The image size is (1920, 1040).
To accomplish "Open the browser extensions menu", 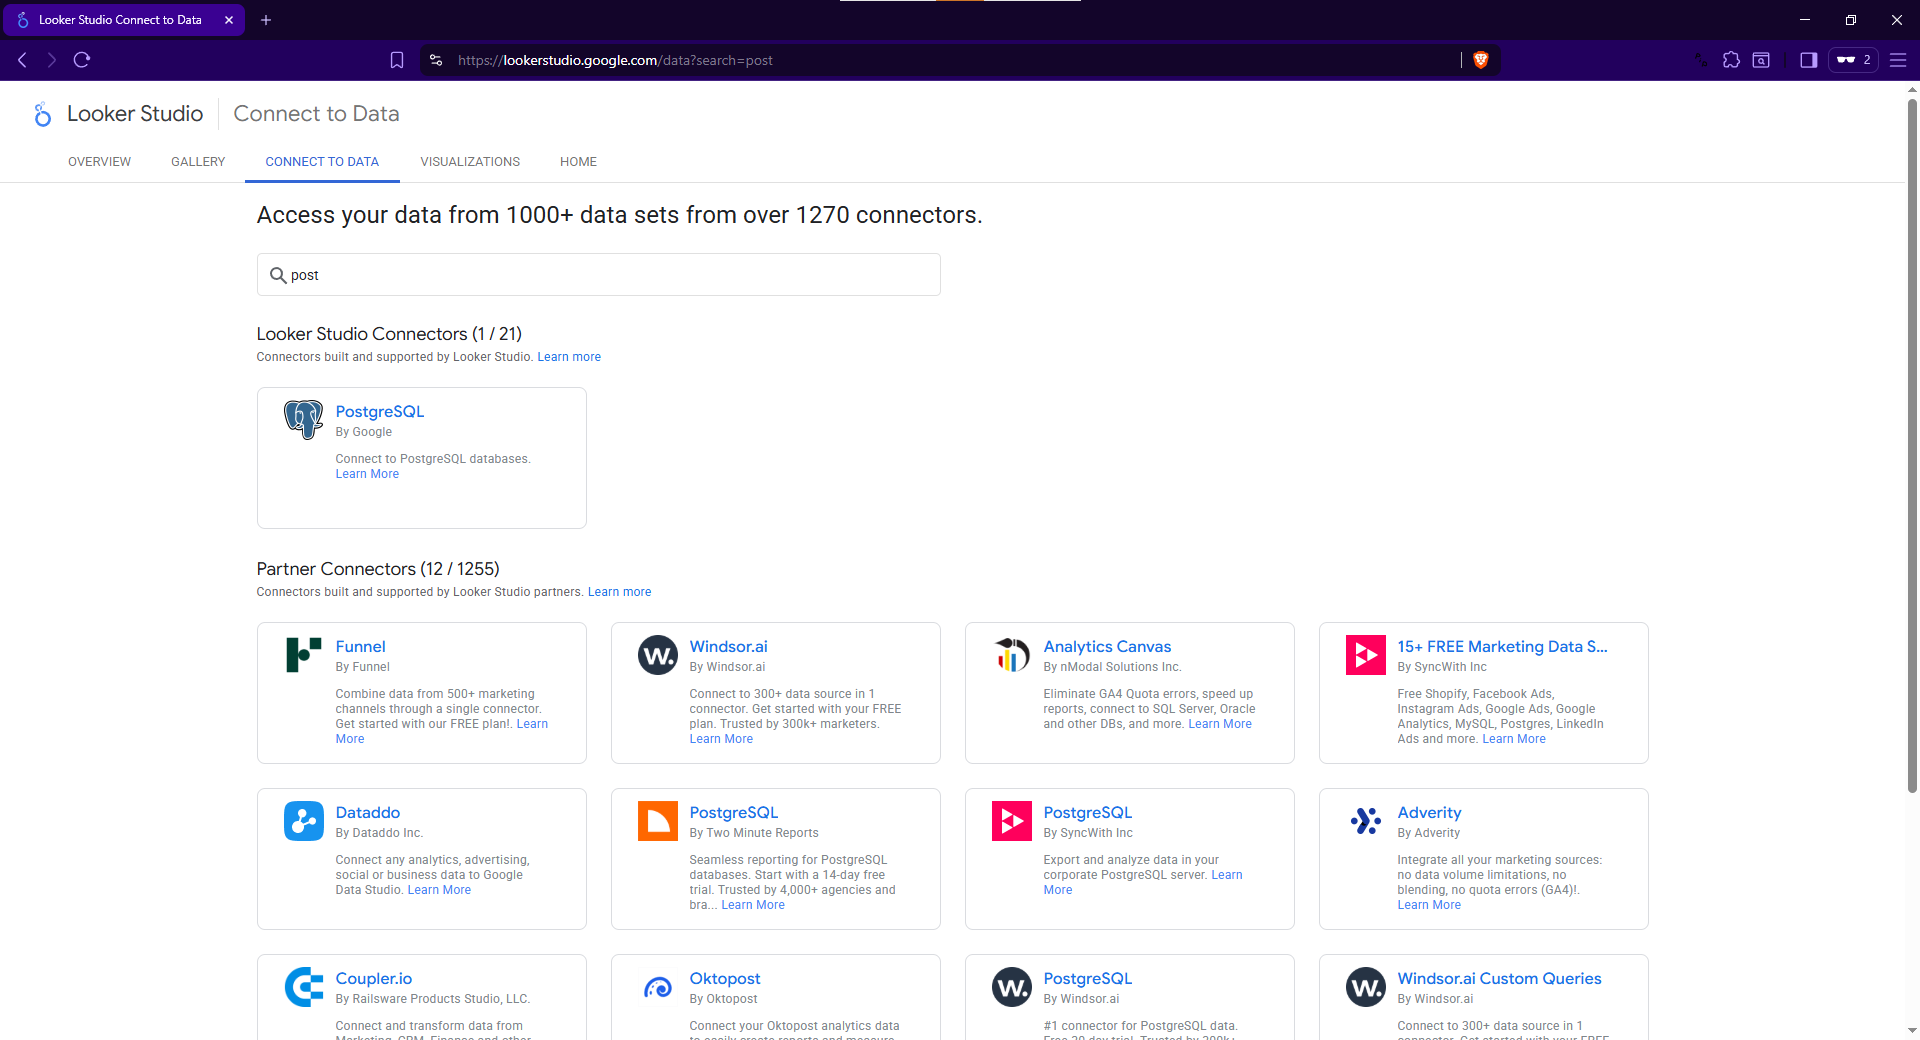I will click(1731, 60).
